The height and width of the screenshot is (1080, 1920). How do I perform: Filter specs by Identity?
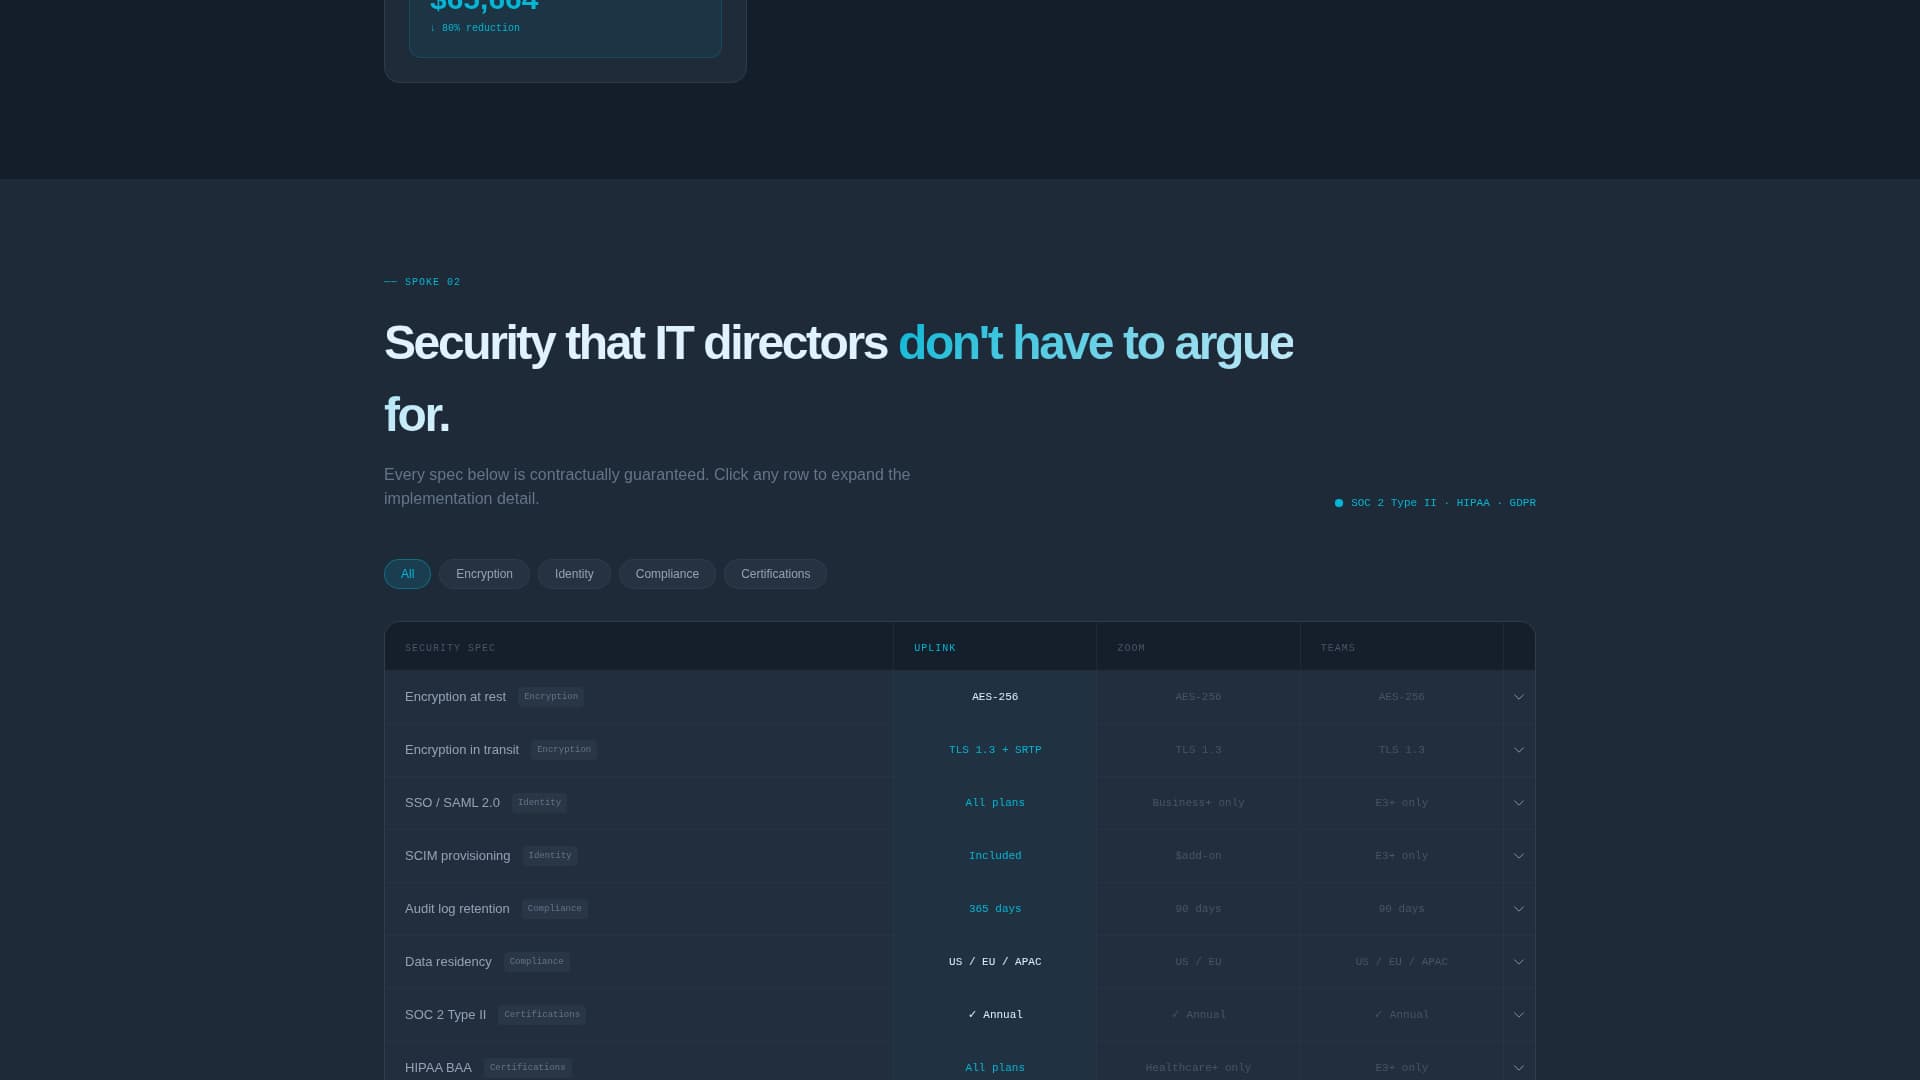pos(574,574)
